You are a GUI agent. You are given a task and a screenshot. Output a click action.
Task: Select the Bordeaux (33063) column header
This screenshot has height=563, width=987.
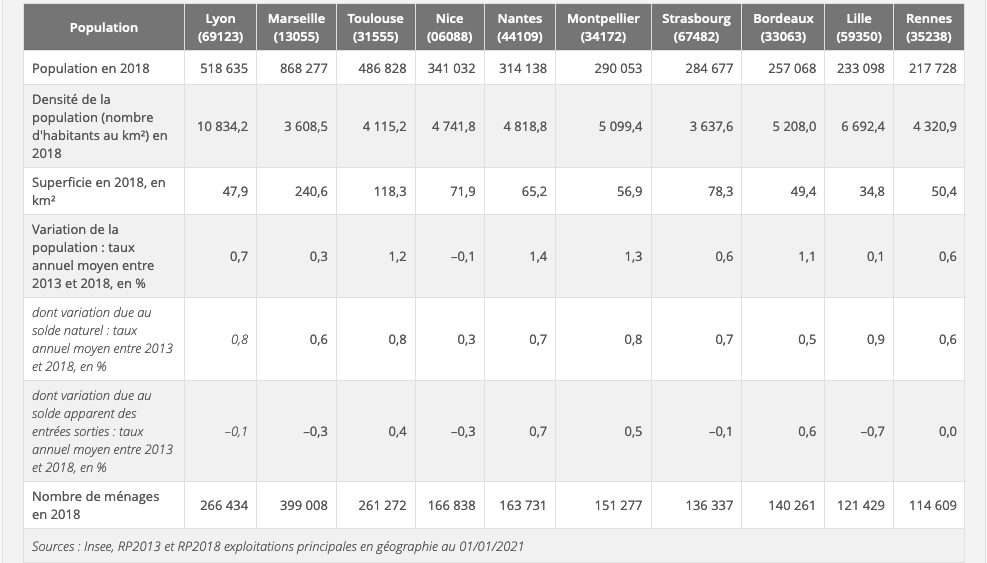783,28
